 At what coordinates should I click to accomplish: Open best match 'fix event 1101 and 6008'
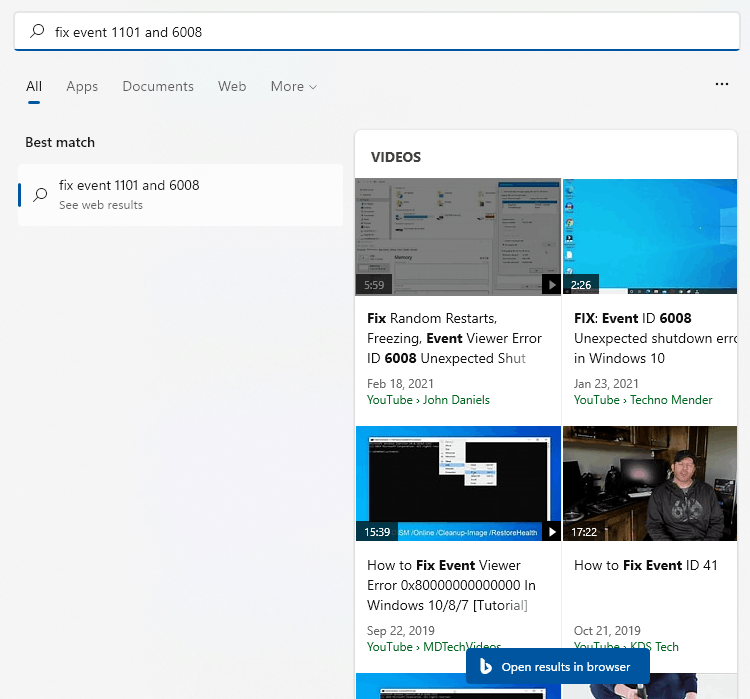coord(180,195)
